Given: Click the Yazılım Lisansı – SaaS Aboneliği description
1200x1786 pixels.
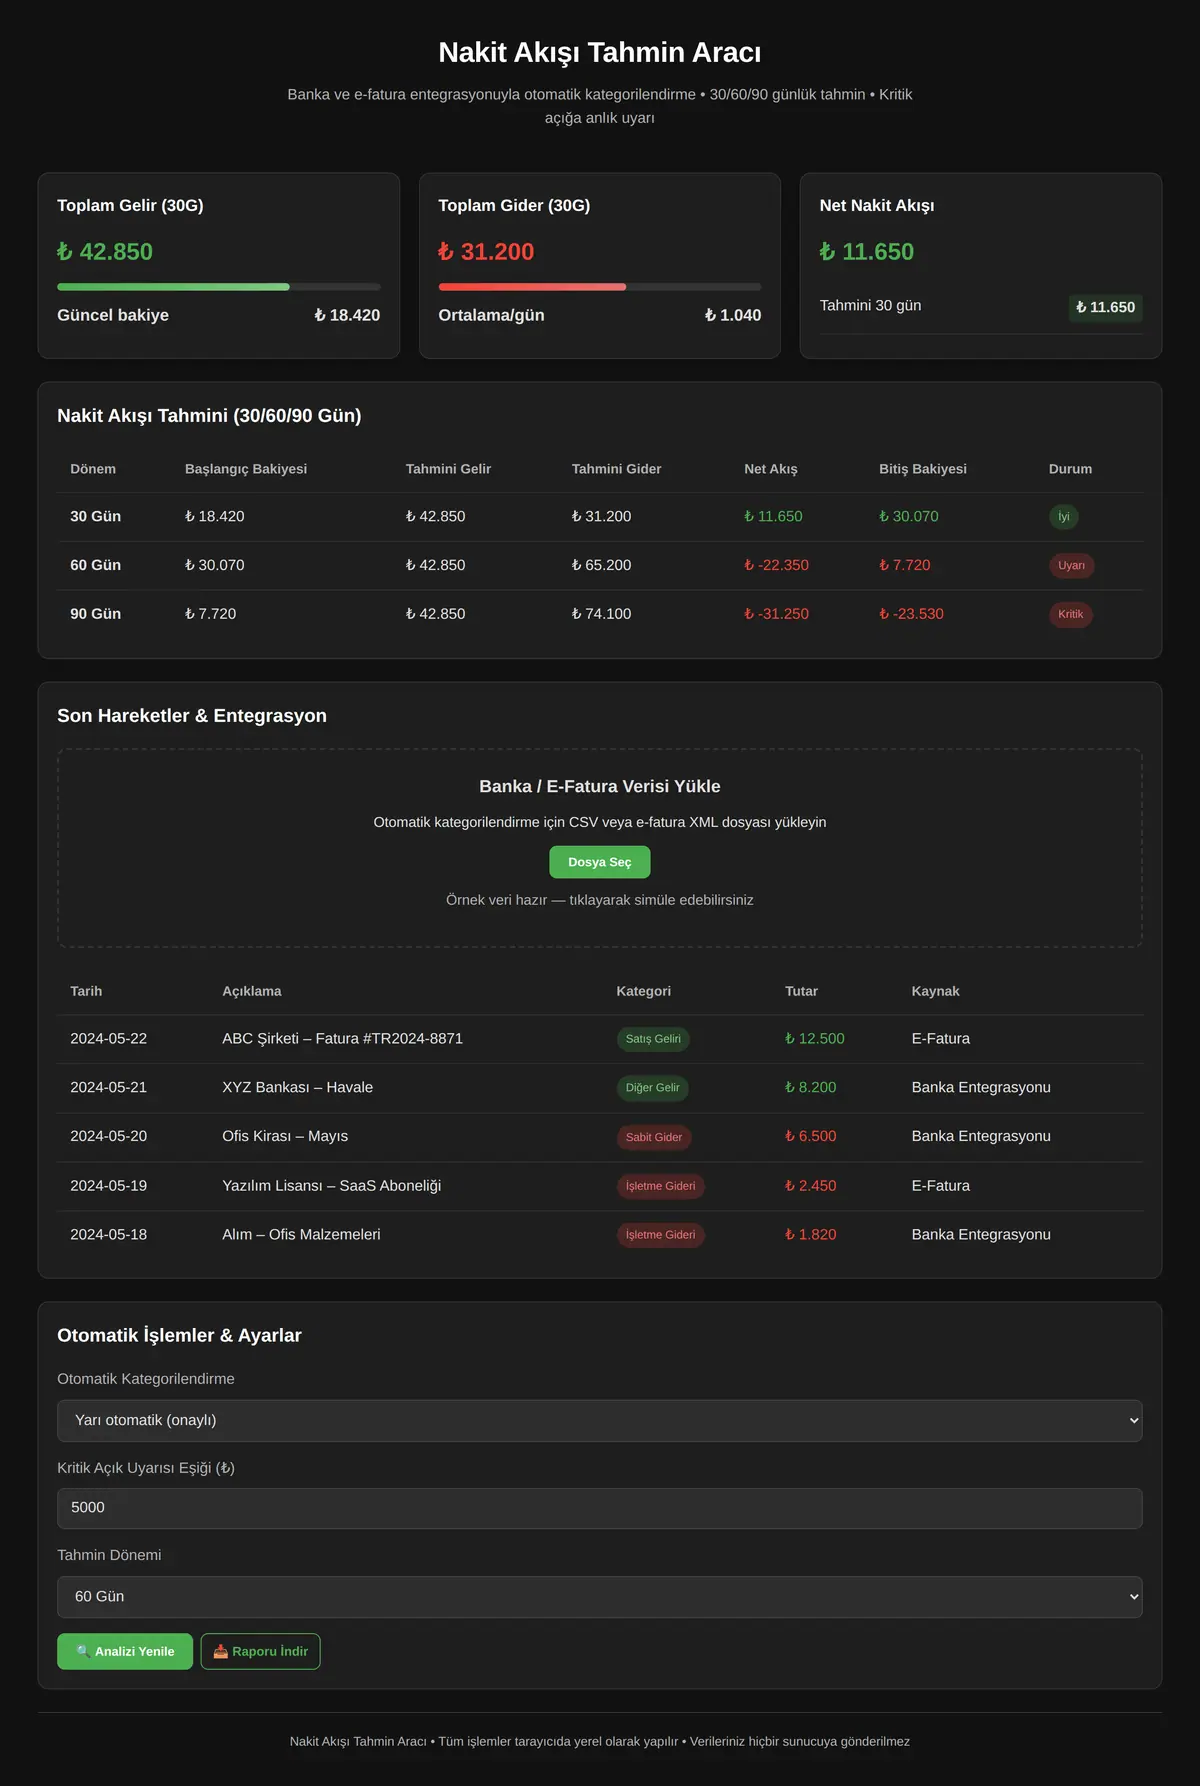Looking at the screenshot, I should pos(331,1186).
